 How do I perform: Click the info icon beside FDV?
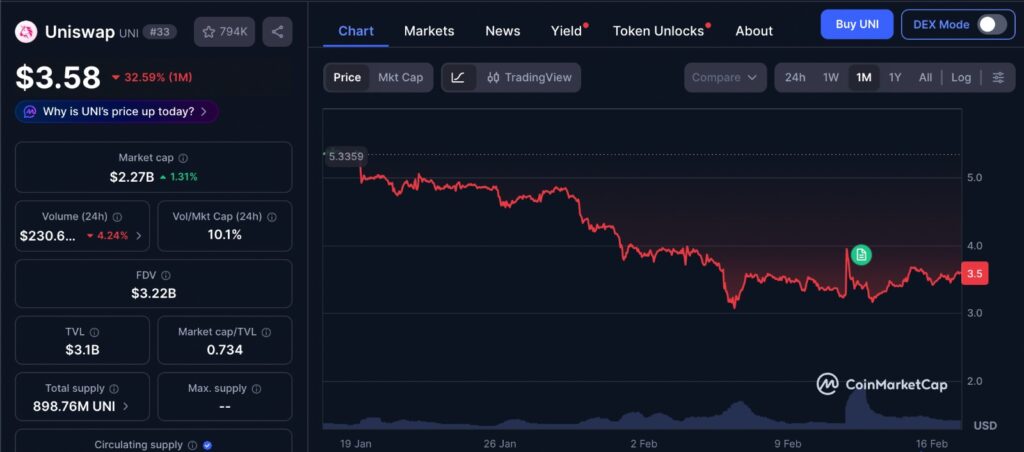pyautogui.click(x=166, y=276)
